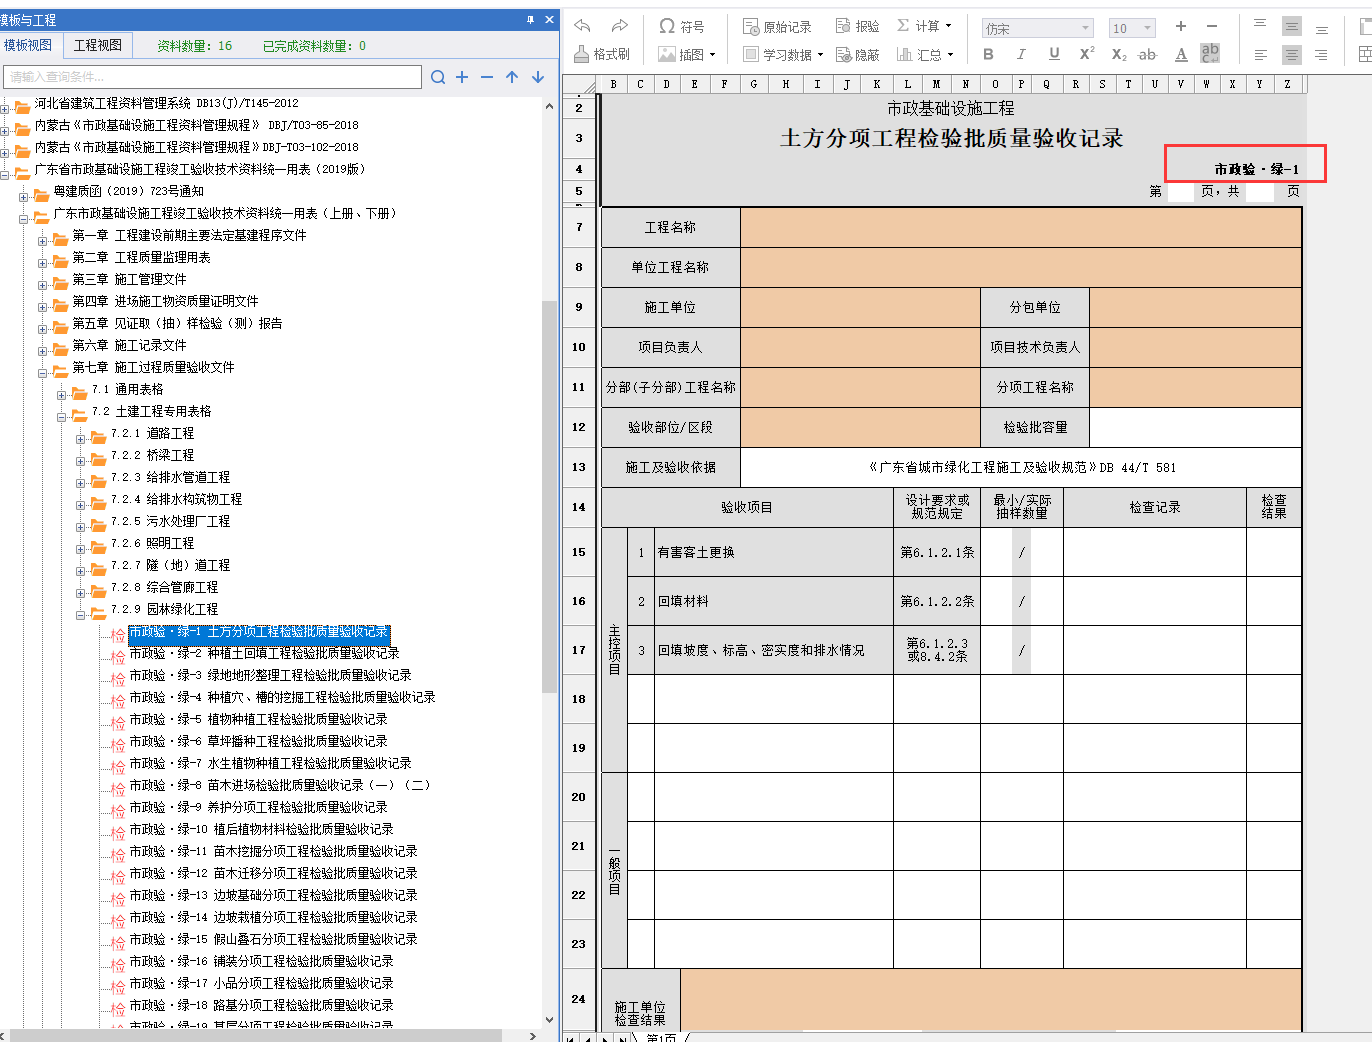Viewport: 1372px width, 1042px height.
Task: Click the 请输入查询条件 search field
Action: 212,77
